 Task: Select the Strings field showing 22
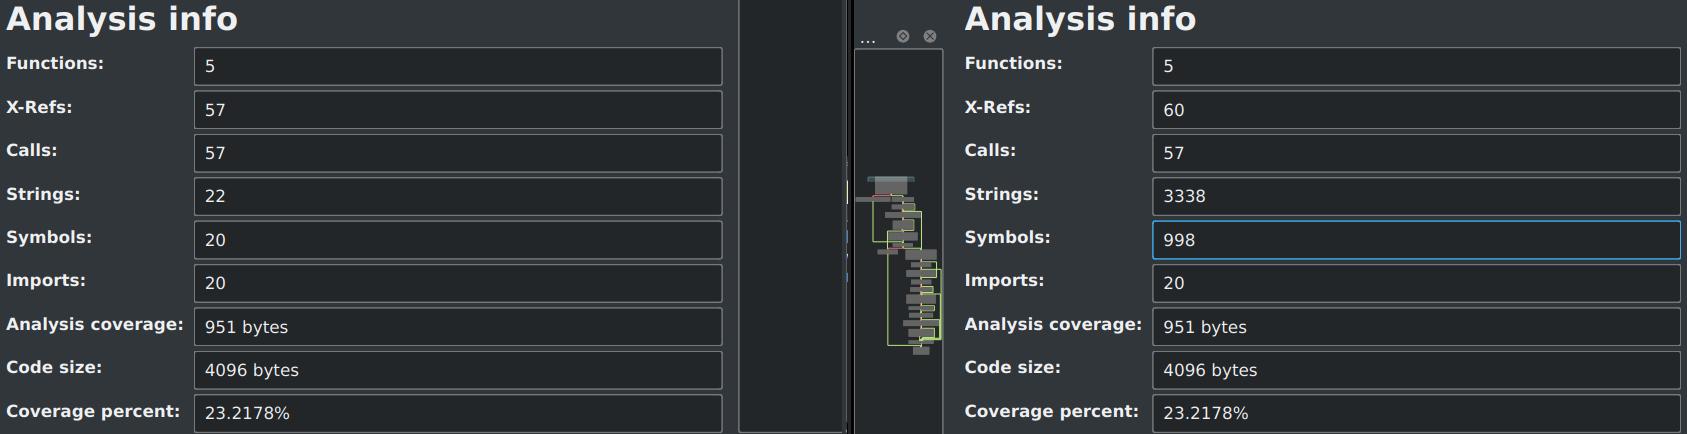pyautogui.click(x=457, y=196)
